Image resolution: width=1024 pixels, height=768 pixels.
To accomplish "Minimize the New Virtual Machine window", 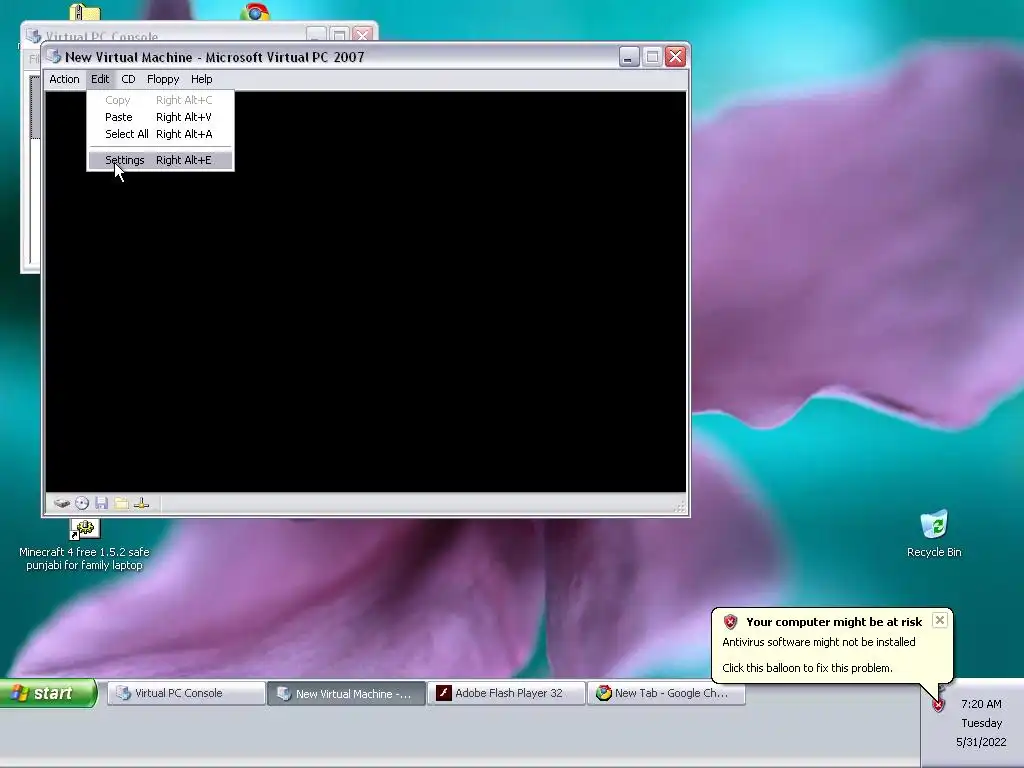I will coord(629,57).
